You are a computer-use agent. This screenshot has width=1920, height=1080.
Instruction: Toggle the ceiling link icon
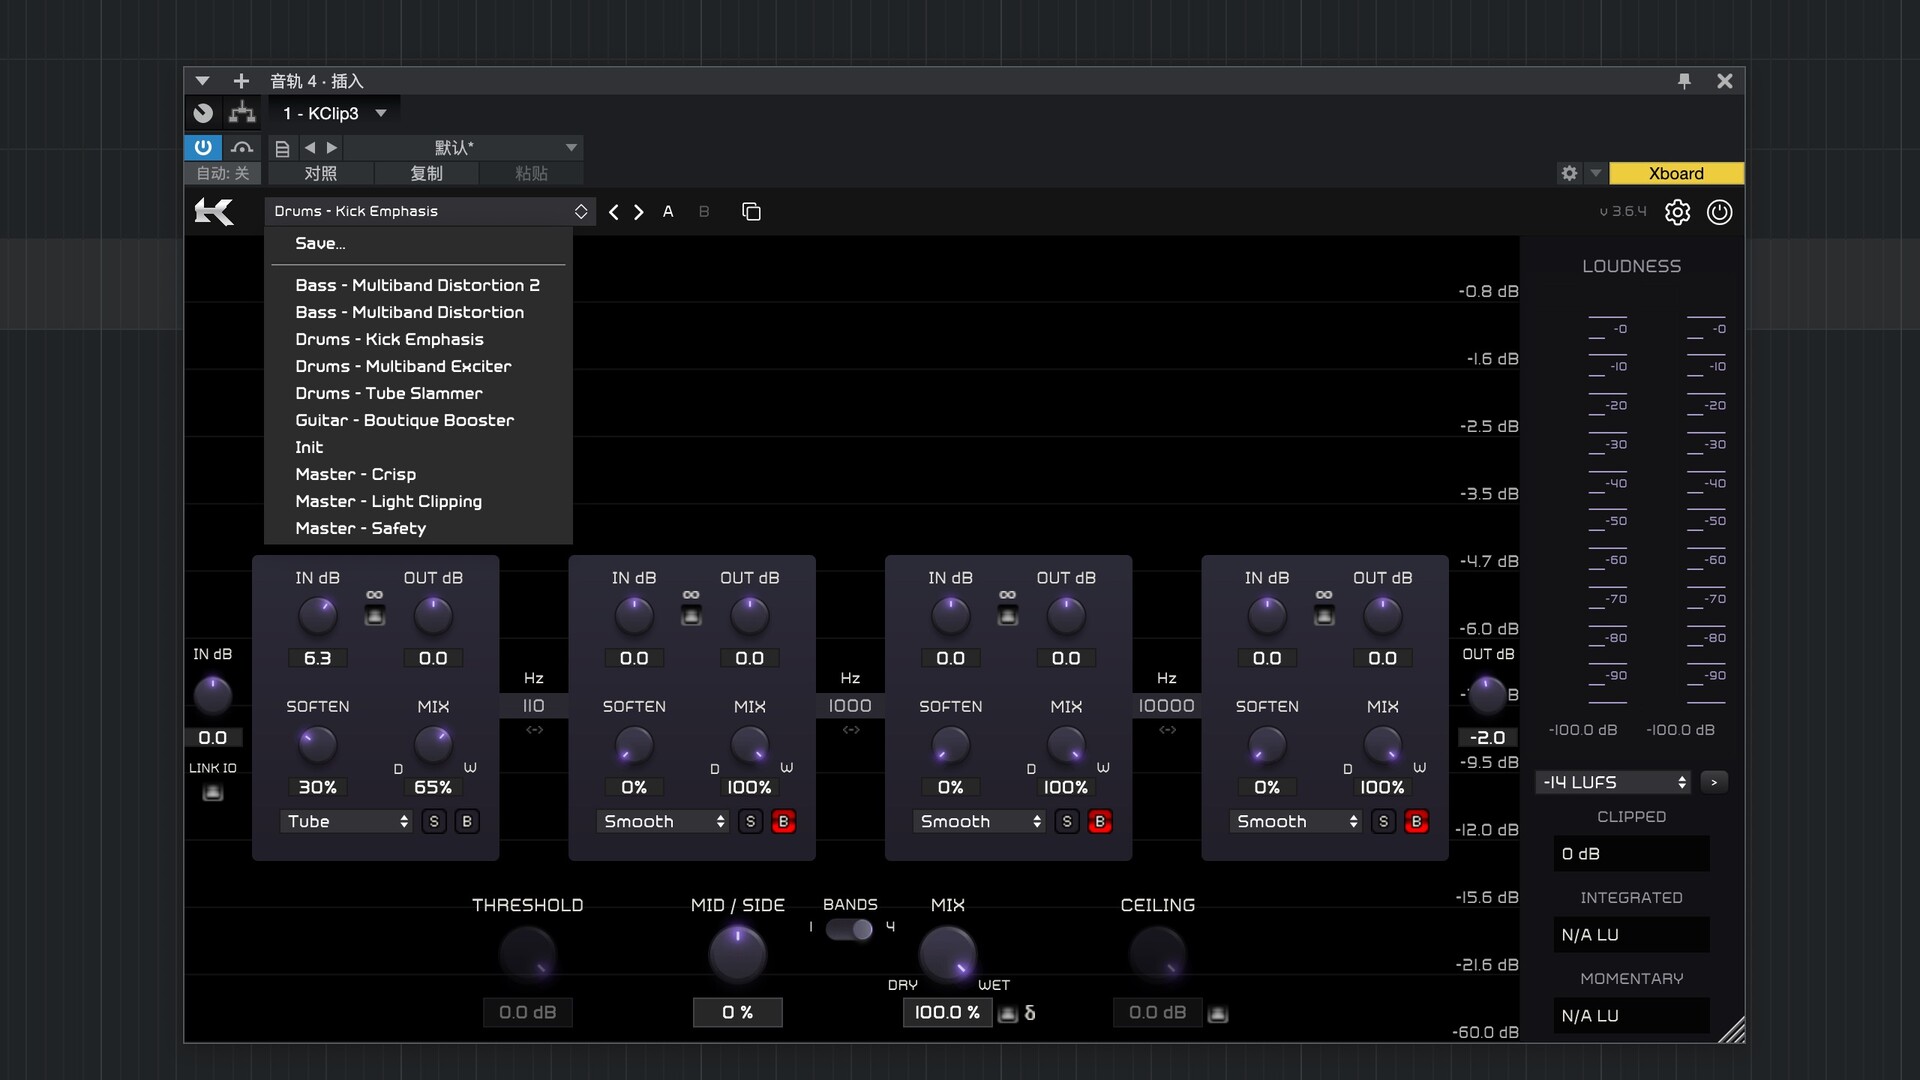1217,1014
